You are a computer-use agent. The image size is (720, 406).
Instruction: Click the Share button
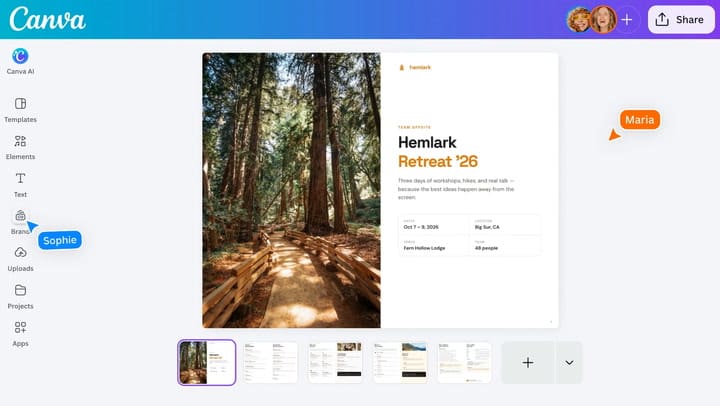click(x=681, y=20)
